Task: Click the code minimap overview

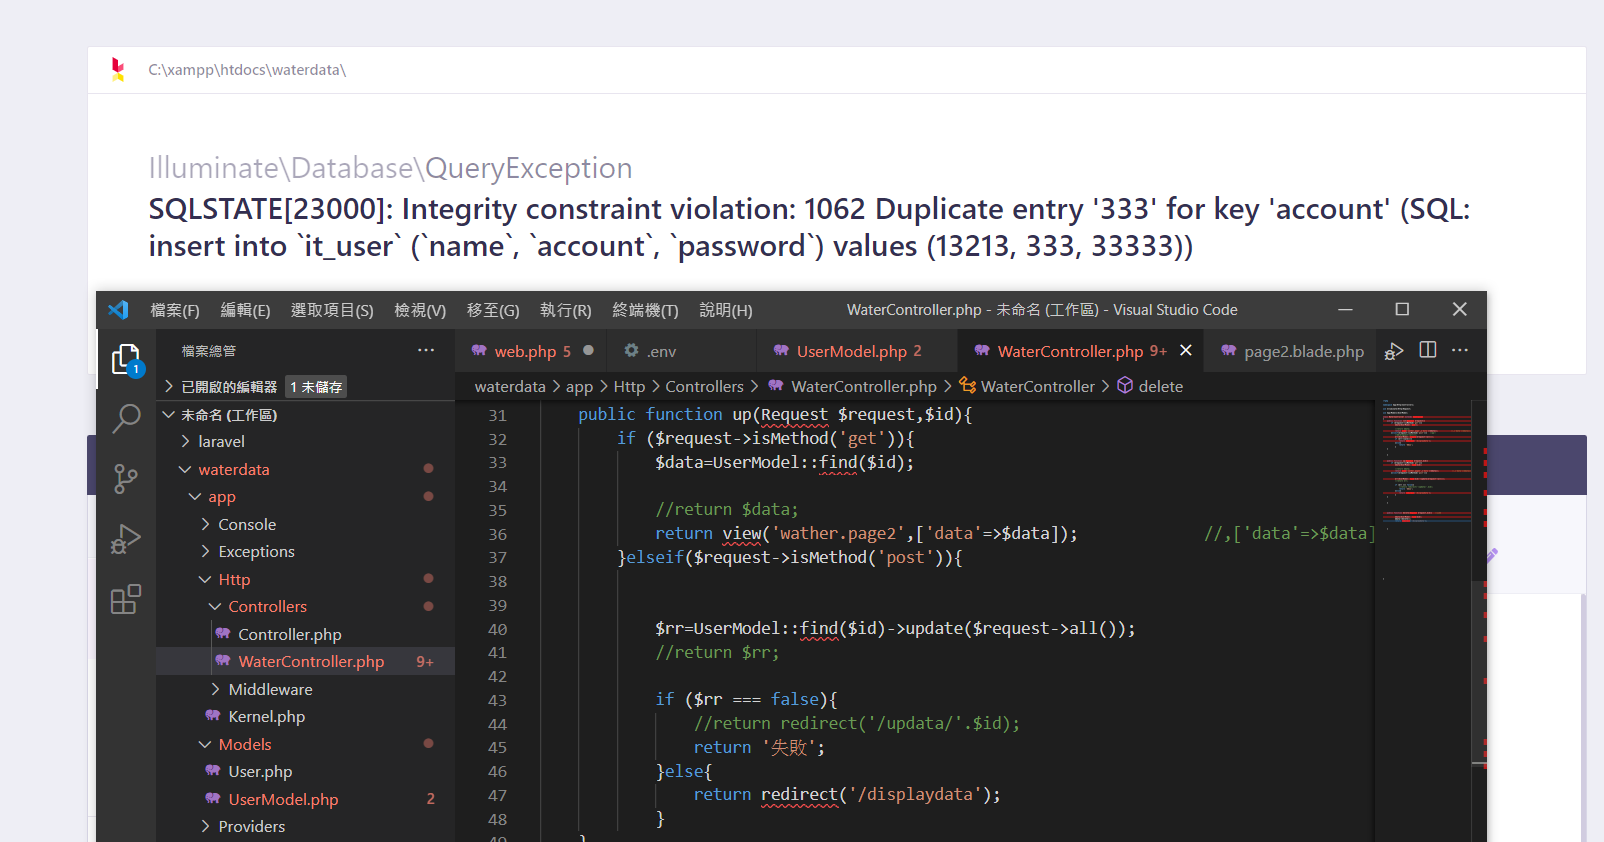Action: pyautogui.click(x=1427, y=460)
